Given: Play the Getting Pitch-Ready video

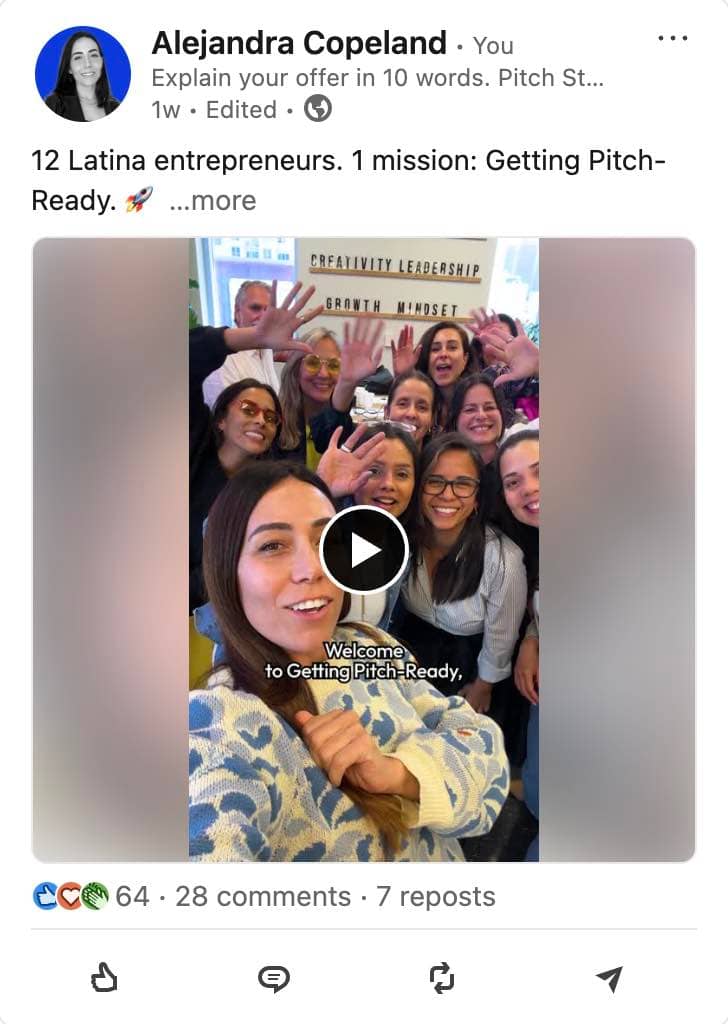Looking at the screenshot, I should [364, 550].
